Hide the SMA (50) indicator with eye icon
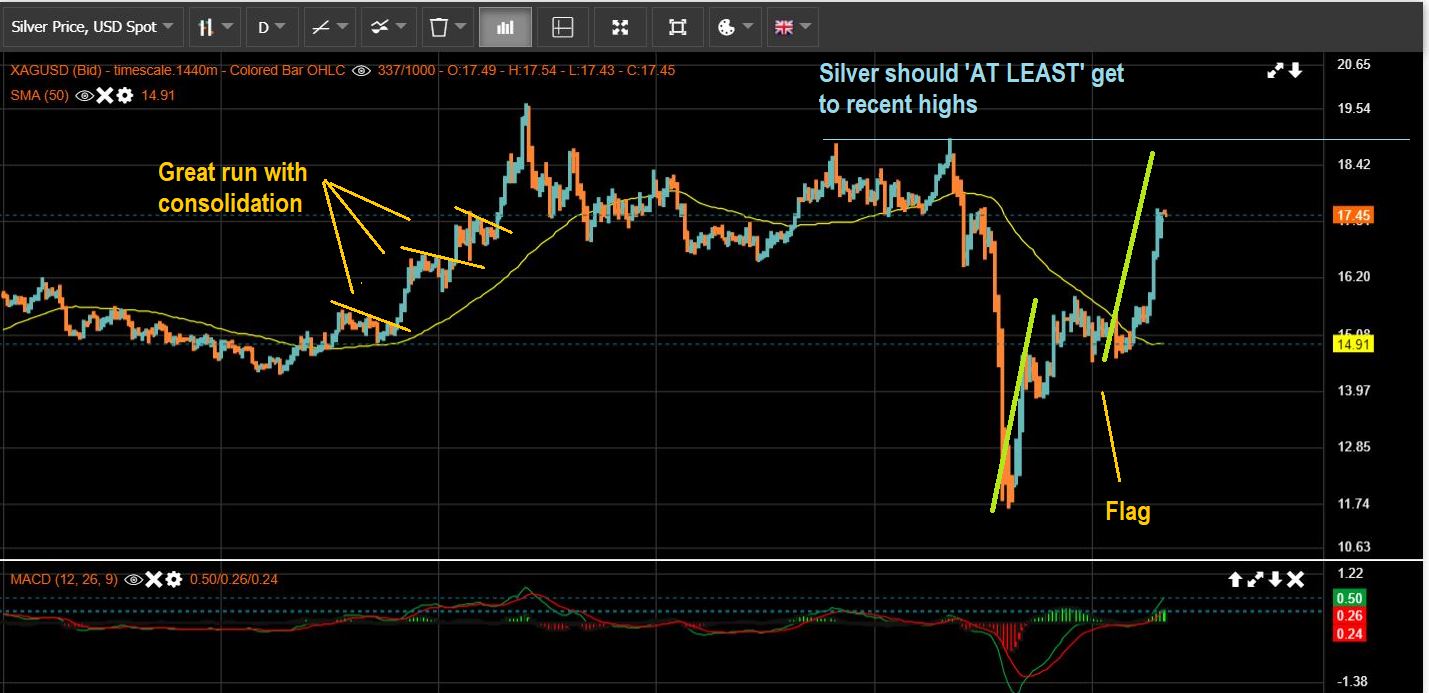 coord(85,95)
